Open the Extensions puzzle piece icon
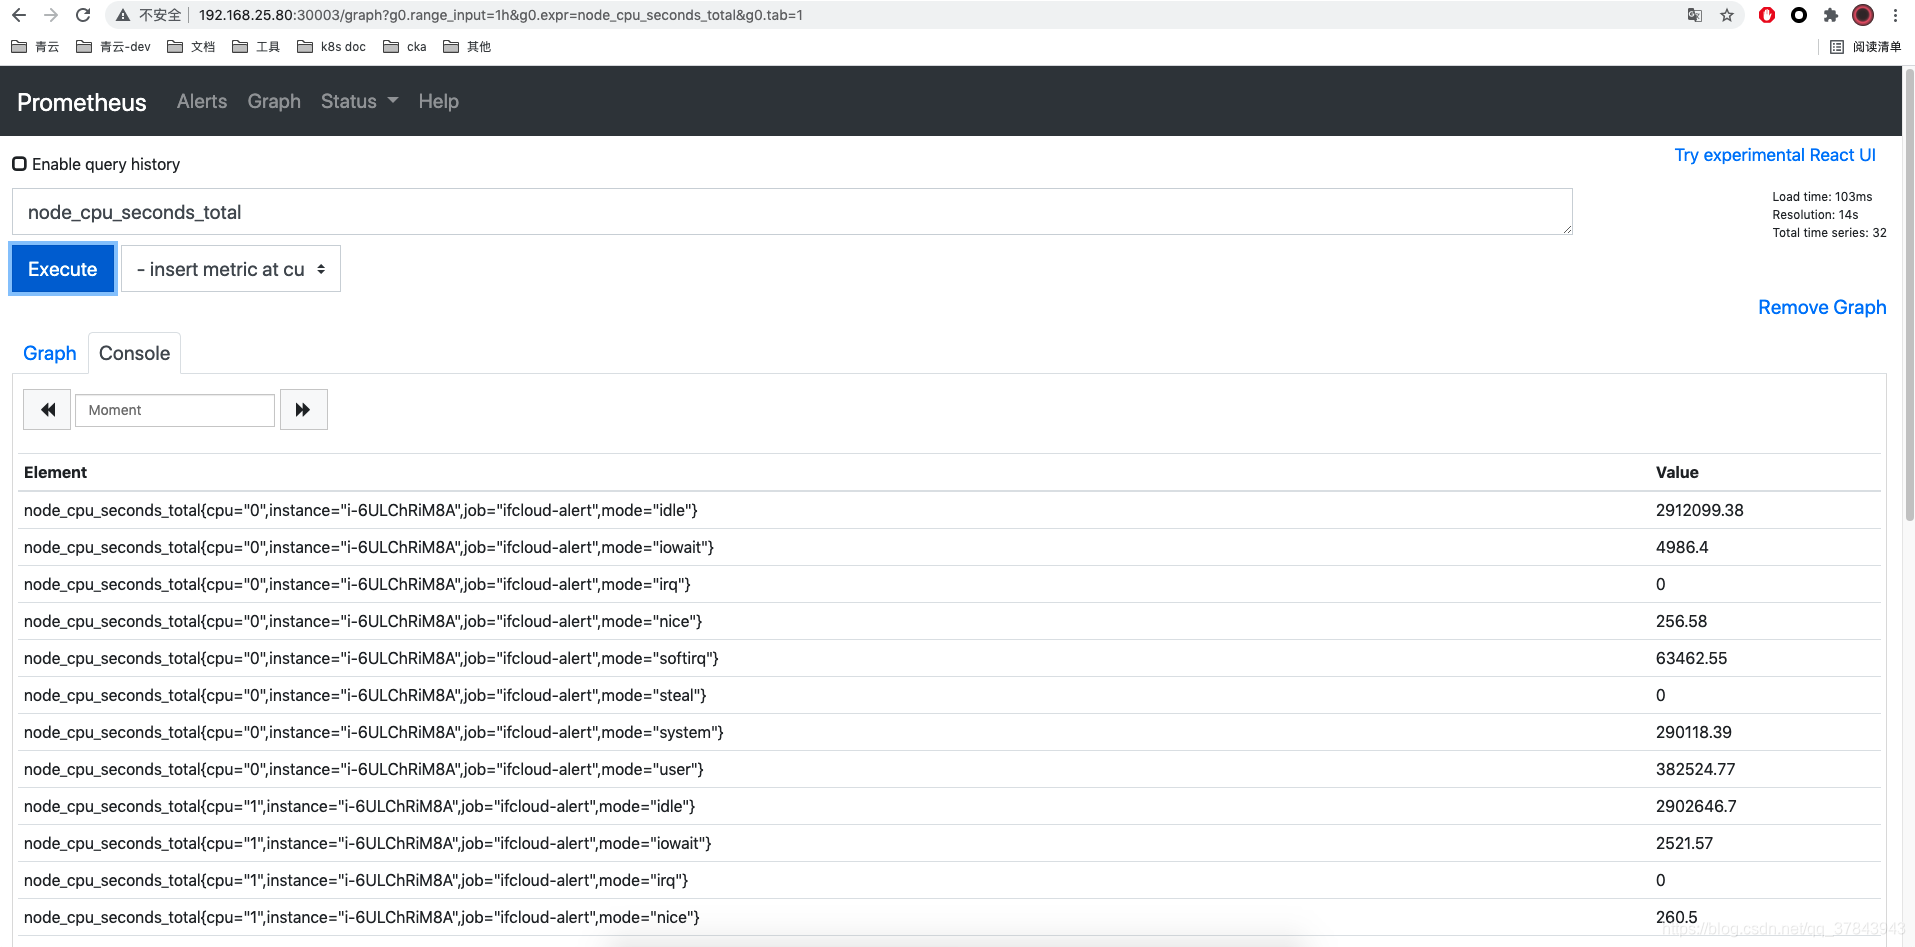 click(1831, 15)
